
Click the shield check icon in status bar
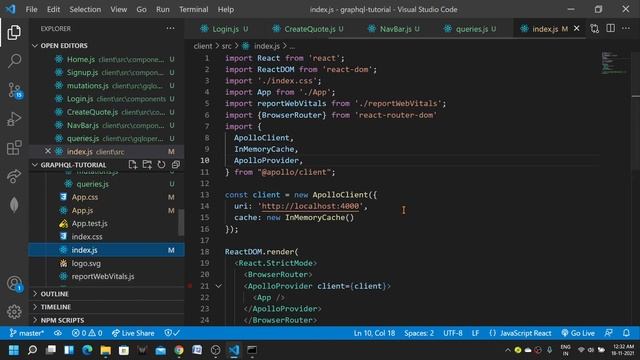(x=172, y=333)
